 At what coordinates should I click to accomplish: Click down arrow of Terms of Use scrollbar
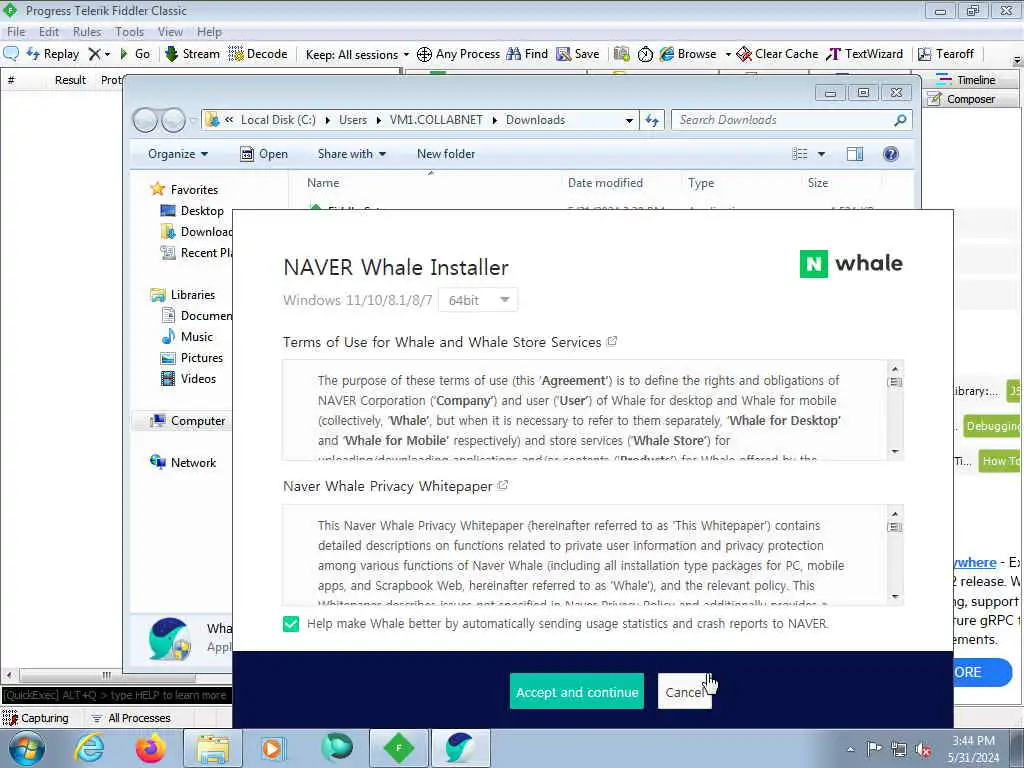[x=895, y=452]
